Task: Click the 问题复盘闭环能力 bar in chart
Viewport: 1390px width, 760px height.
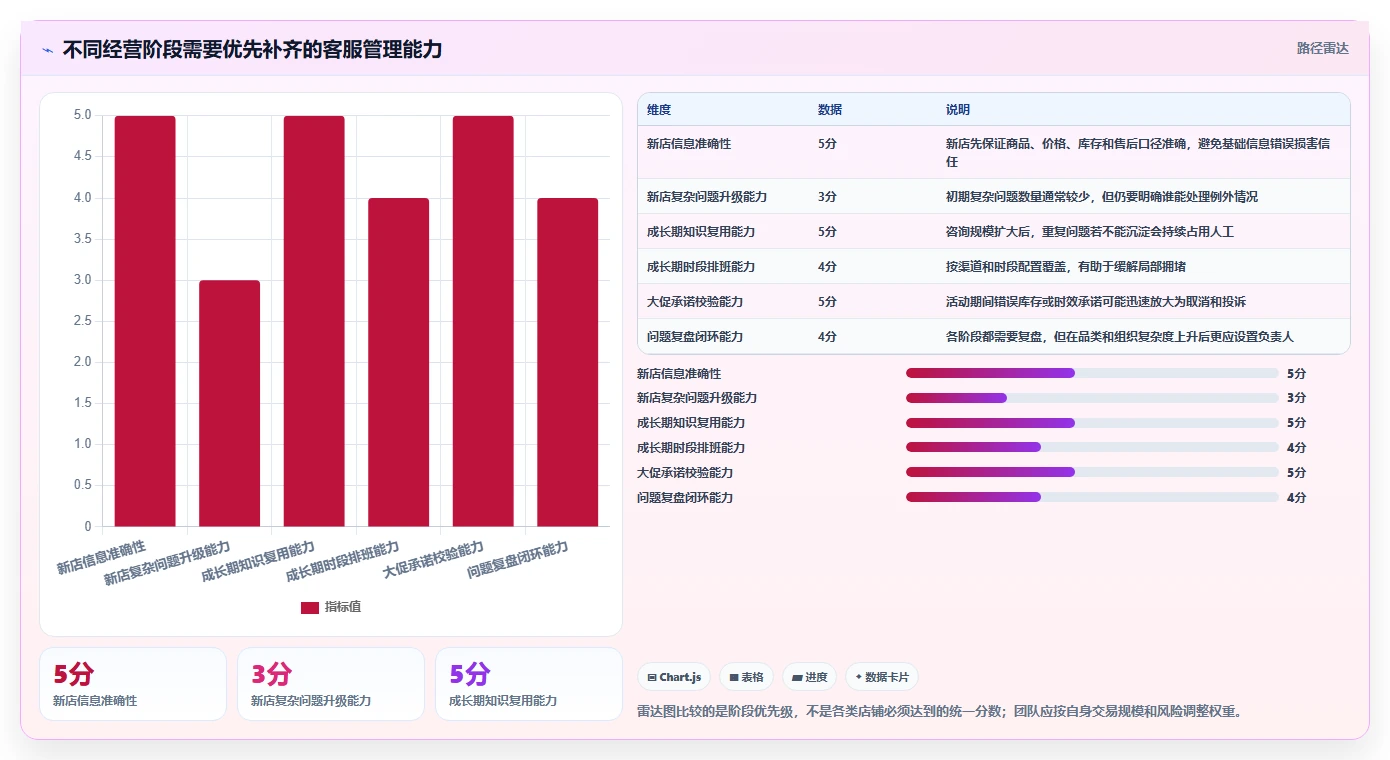Action: [x=567, y=362]
